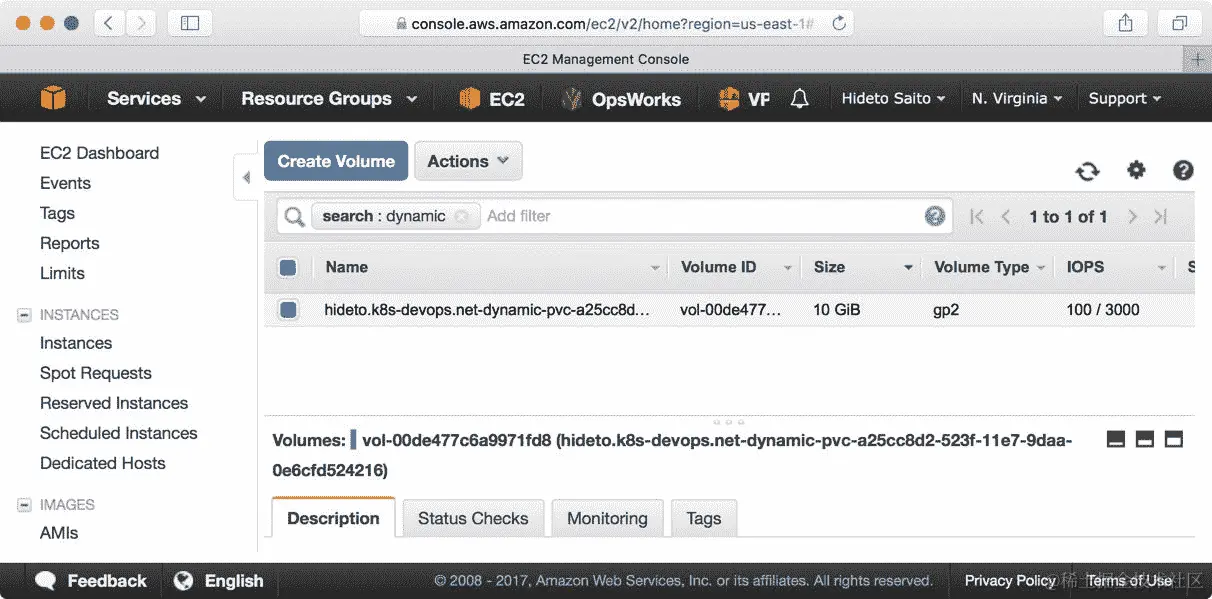Reload the page in address bar
This screenshot has height=599, width=1212.
pos(838,22)
